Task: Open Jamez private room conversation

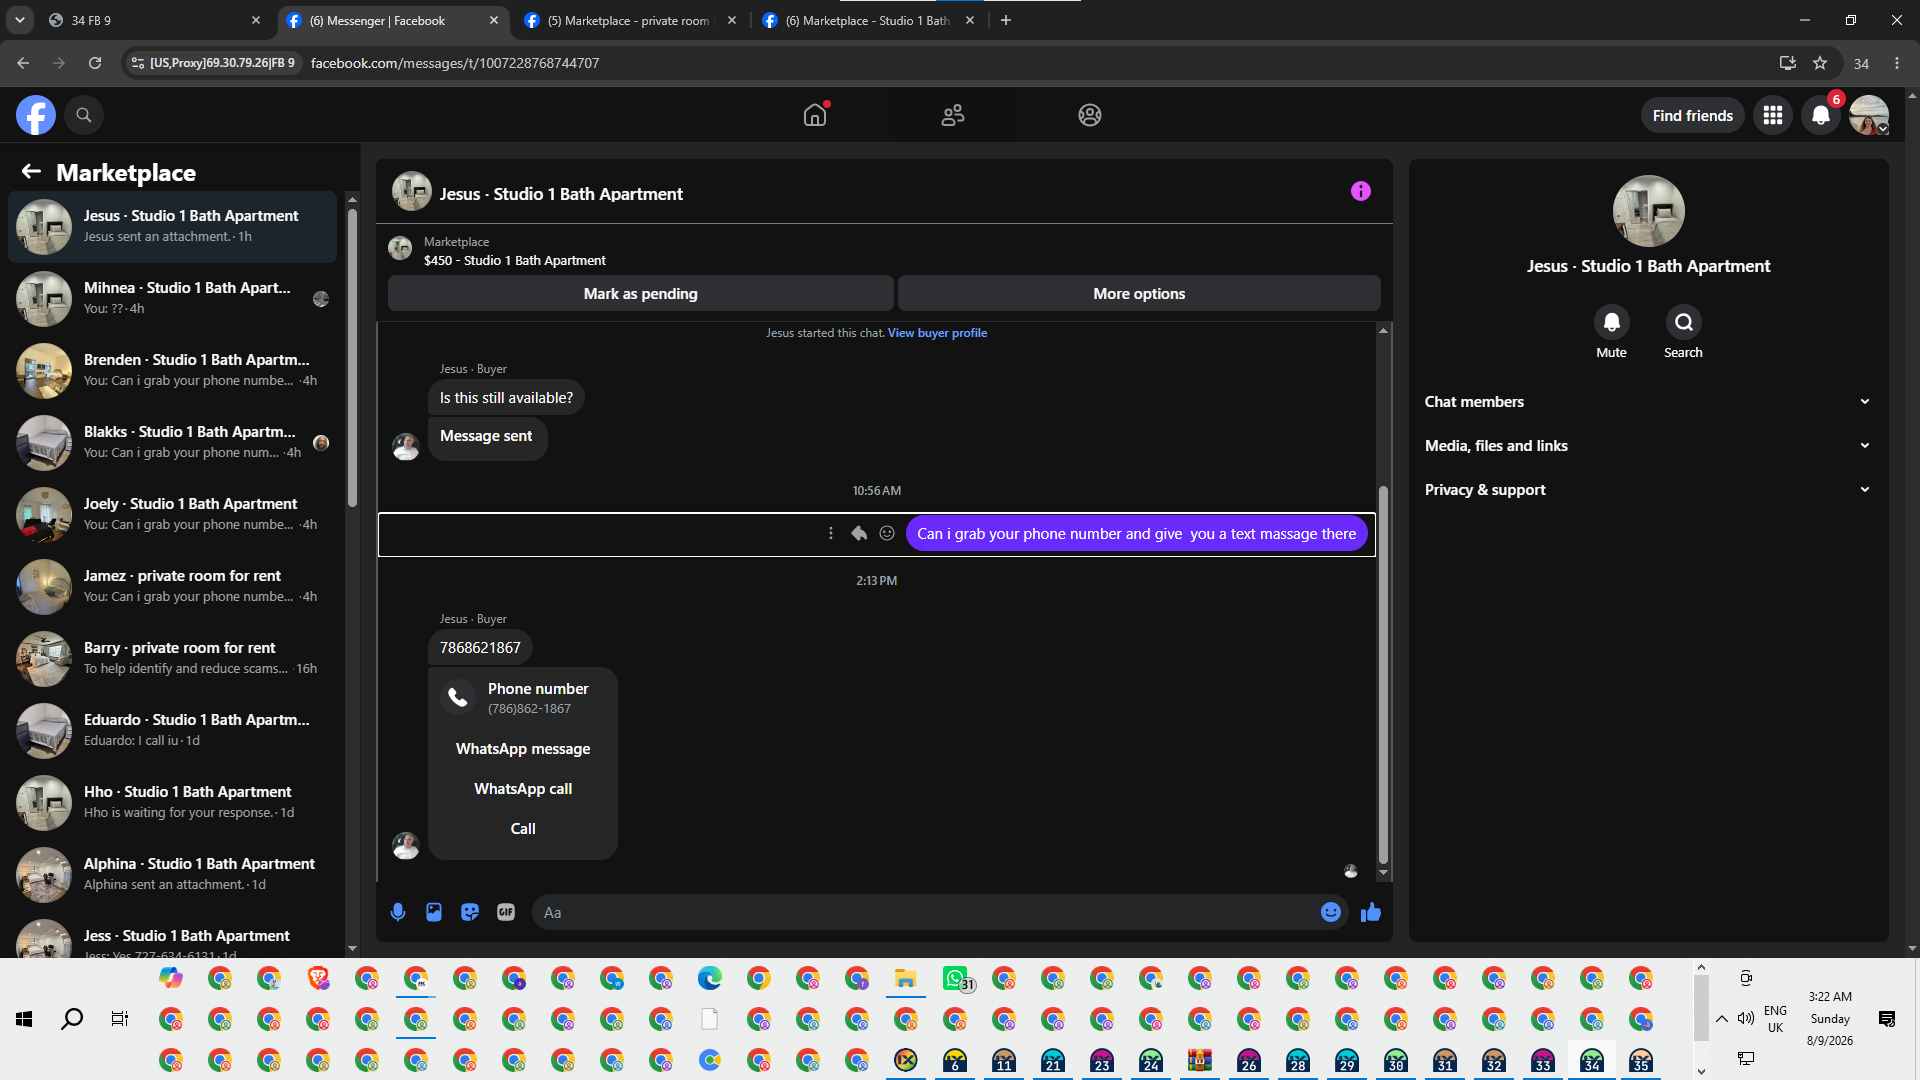Action: point(173,587)
